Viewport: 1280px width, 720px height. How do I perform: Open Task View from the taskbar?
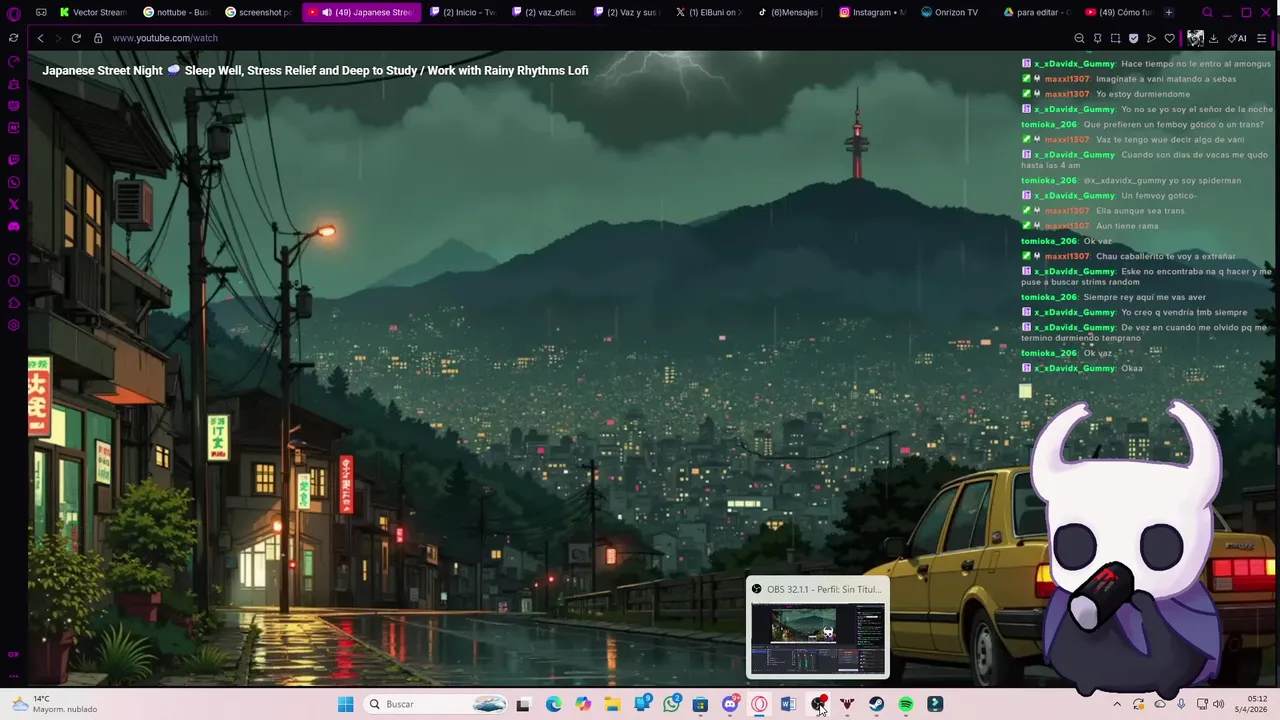point(523,704)
